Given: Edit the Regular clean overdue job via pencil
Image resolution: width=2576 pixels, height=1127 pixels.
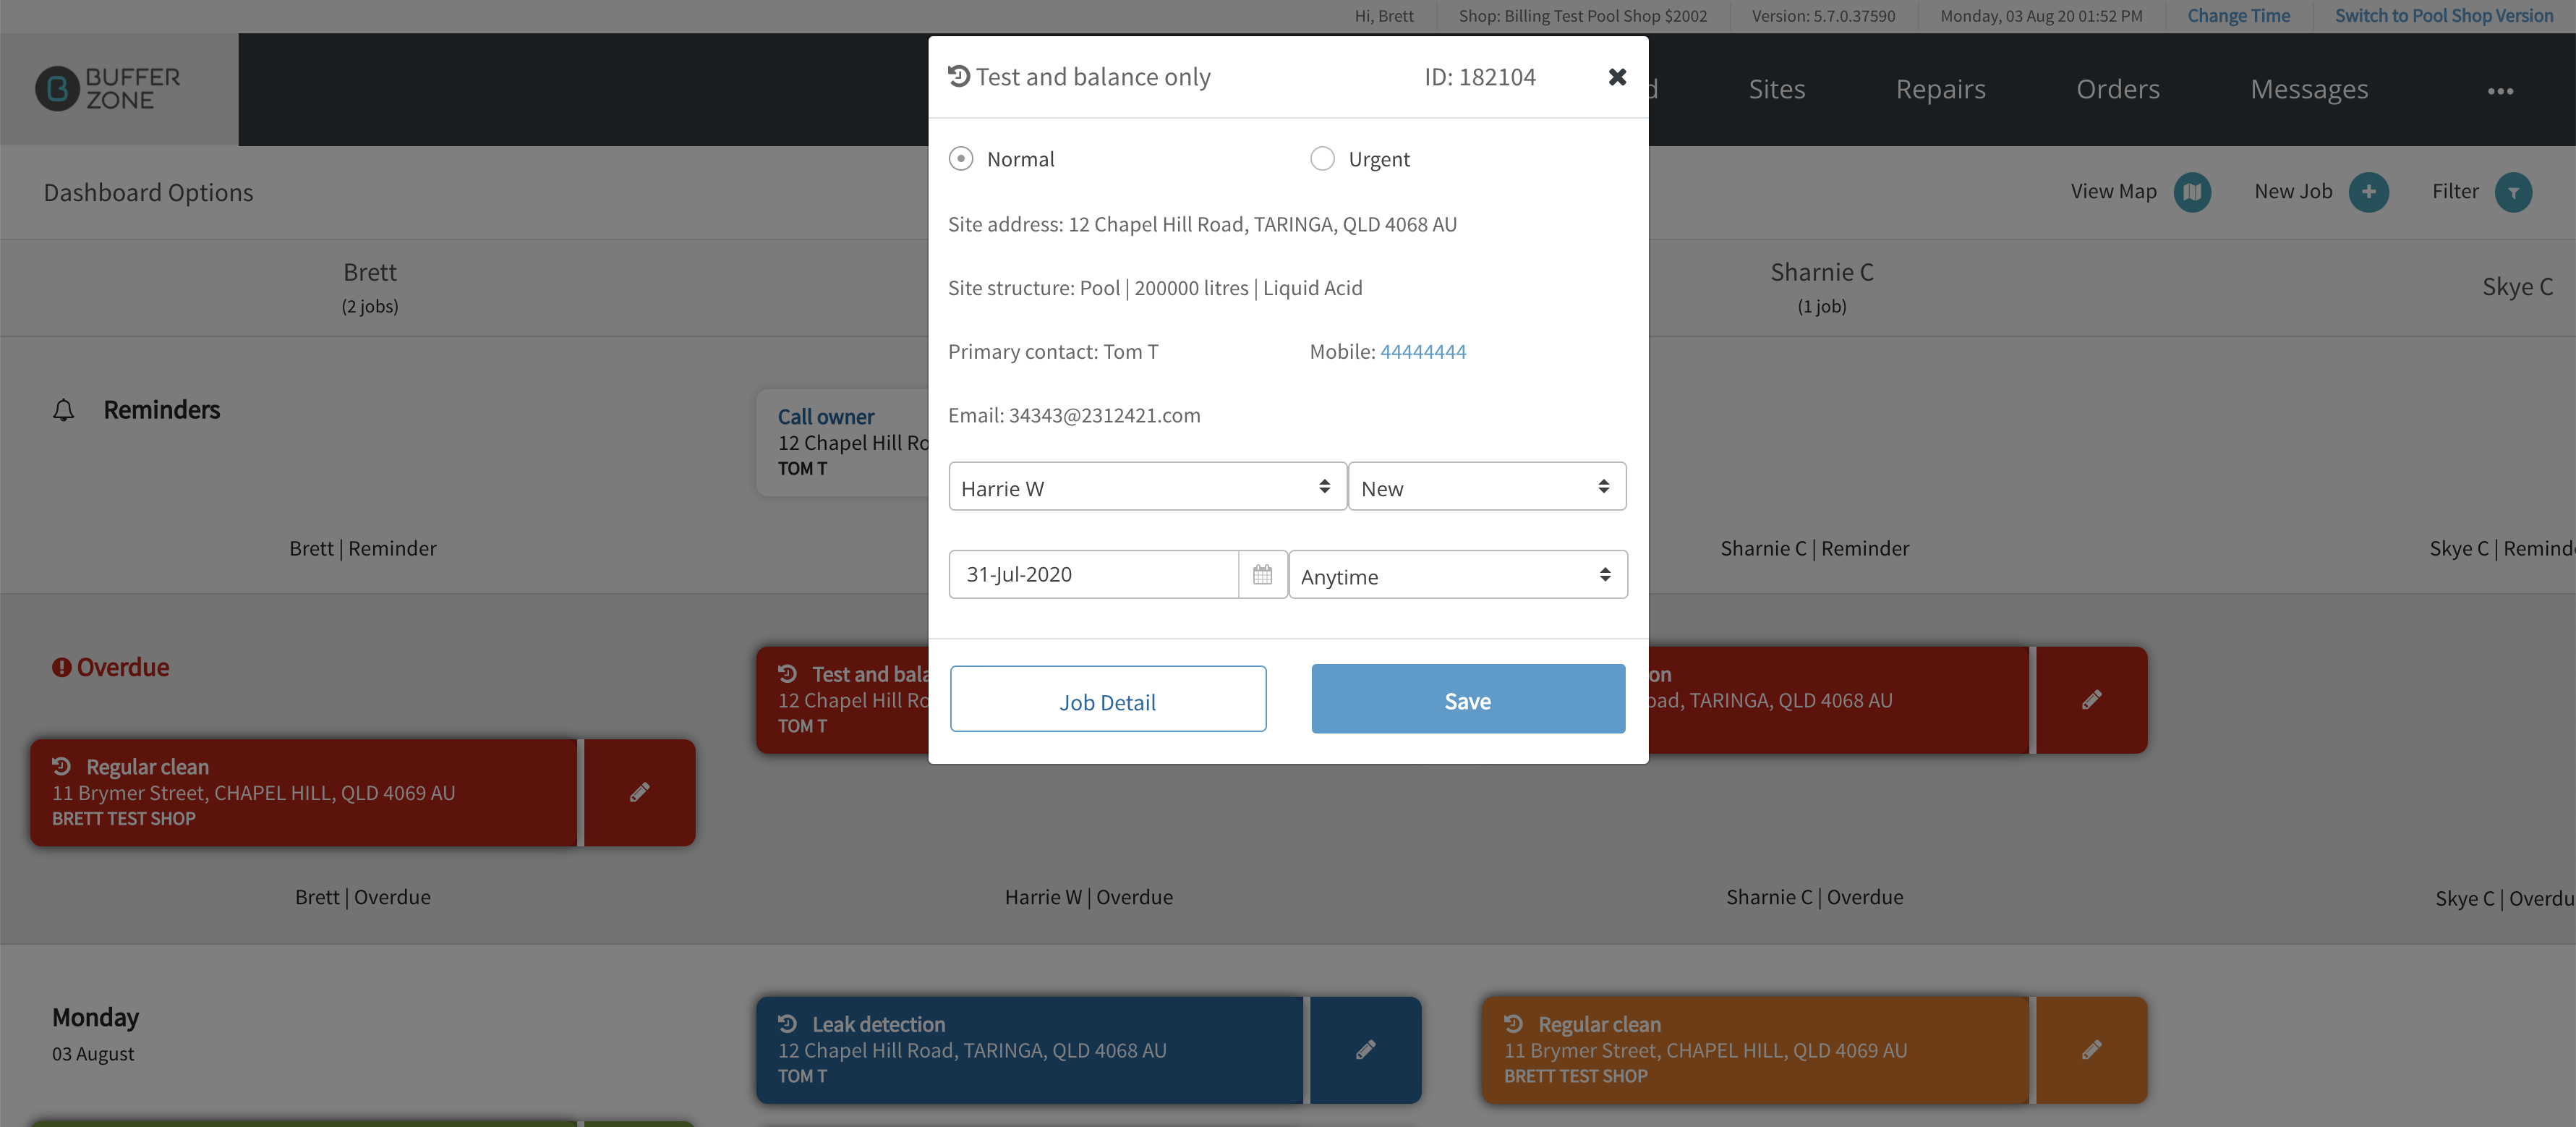Looking at the screenshot, I should click(639, 792).
